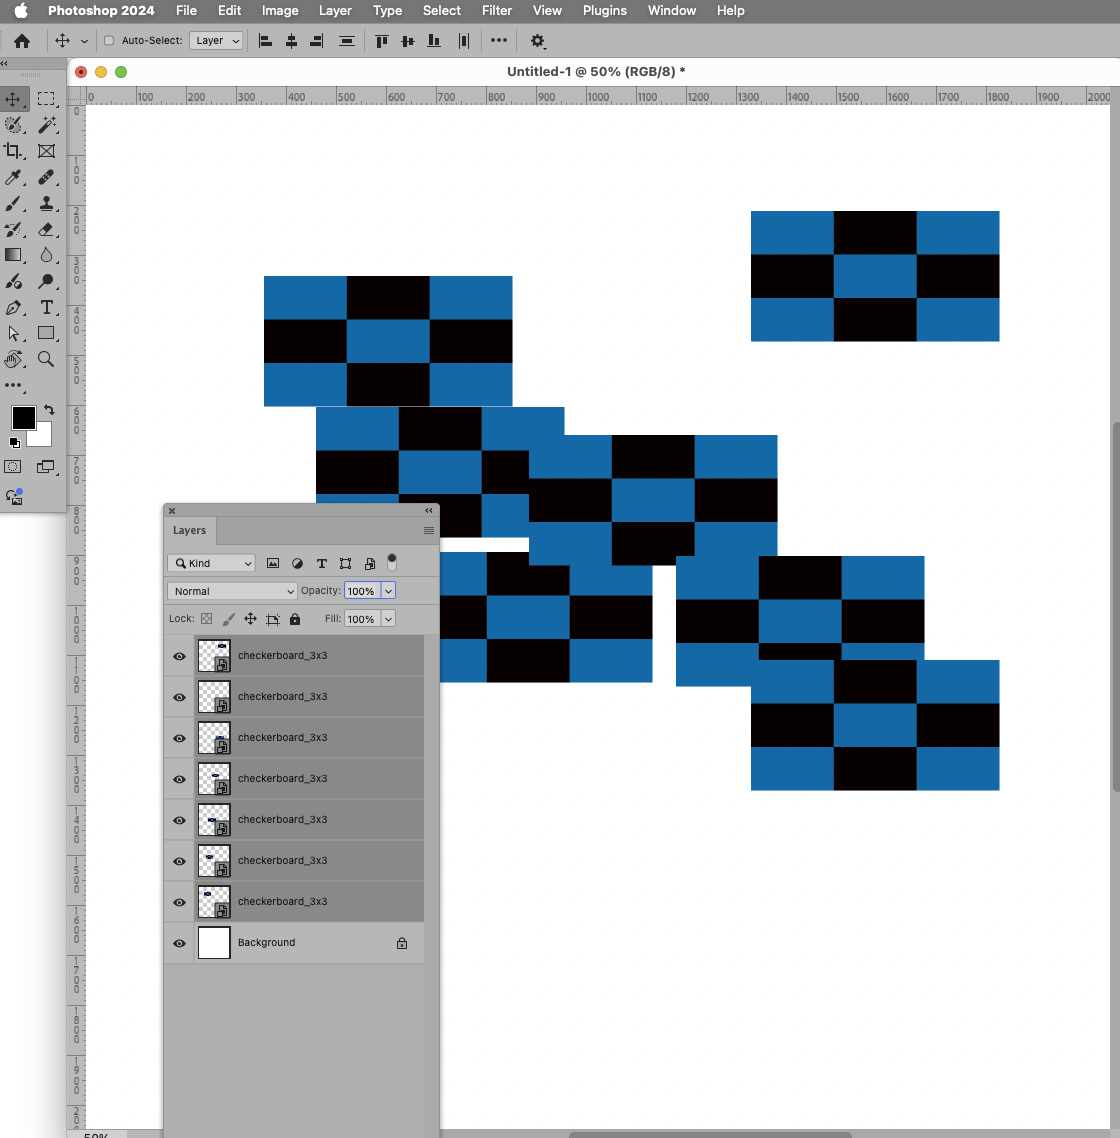
Task: Toggle visibility of the top checkerboard_3x3 layer
Action: [178, 656]
